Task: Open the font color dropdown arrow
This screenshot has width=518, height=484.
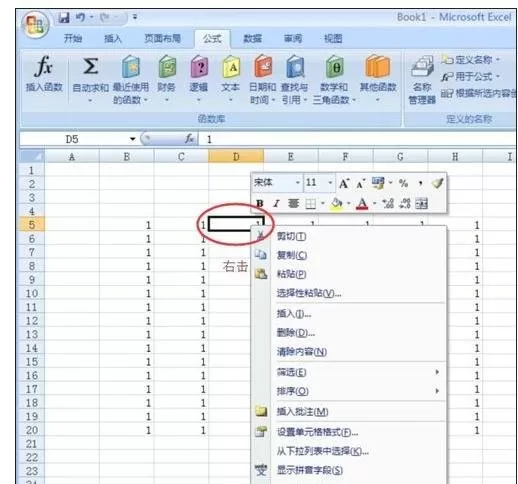Action: [x=374, y=203]
